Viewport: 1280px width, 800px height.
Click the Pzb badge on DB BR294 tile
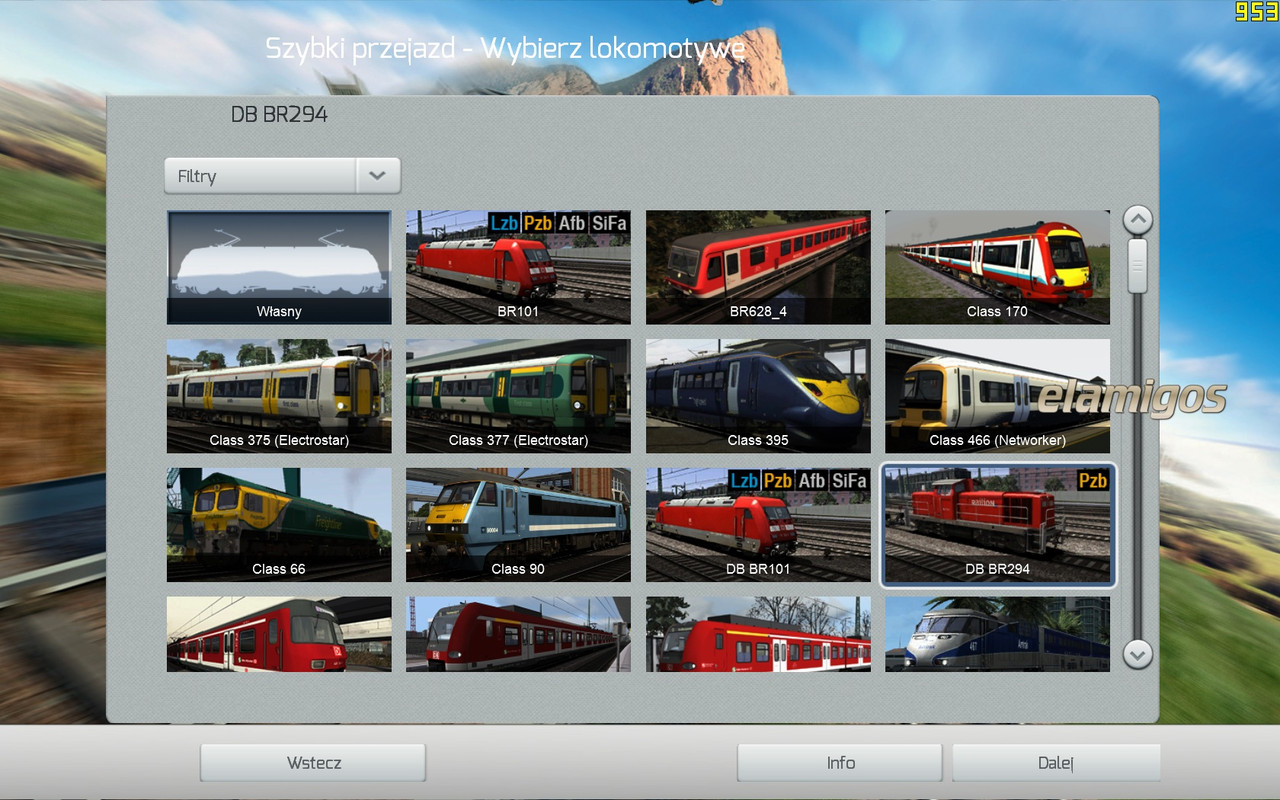point(1093,481)
